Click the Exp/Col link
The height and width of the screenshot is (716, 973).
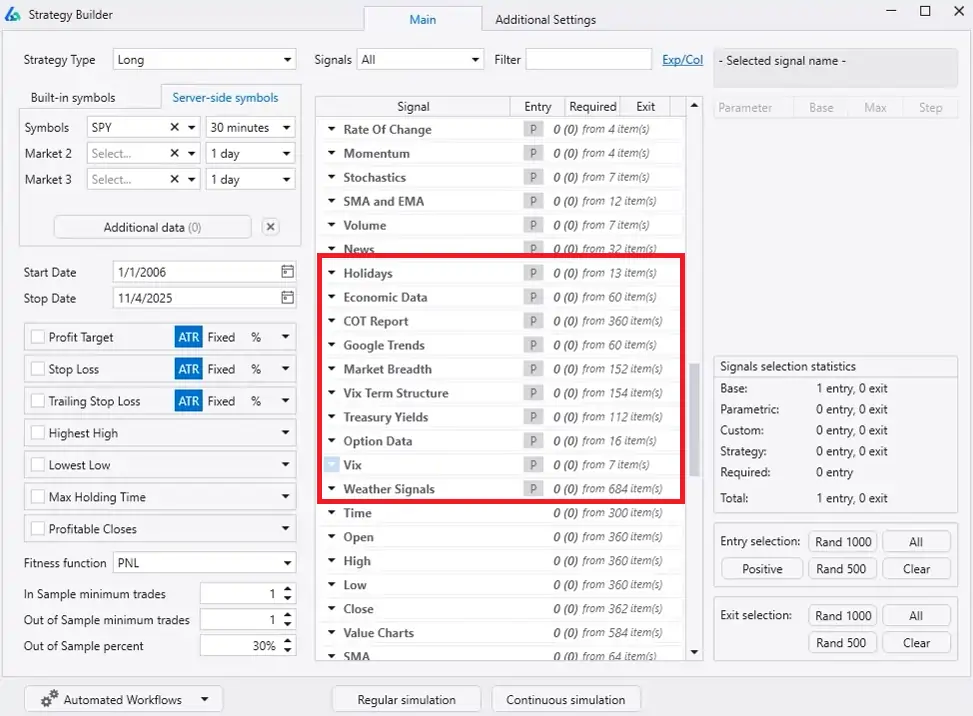pyautogui.click(x=682, y=60)
